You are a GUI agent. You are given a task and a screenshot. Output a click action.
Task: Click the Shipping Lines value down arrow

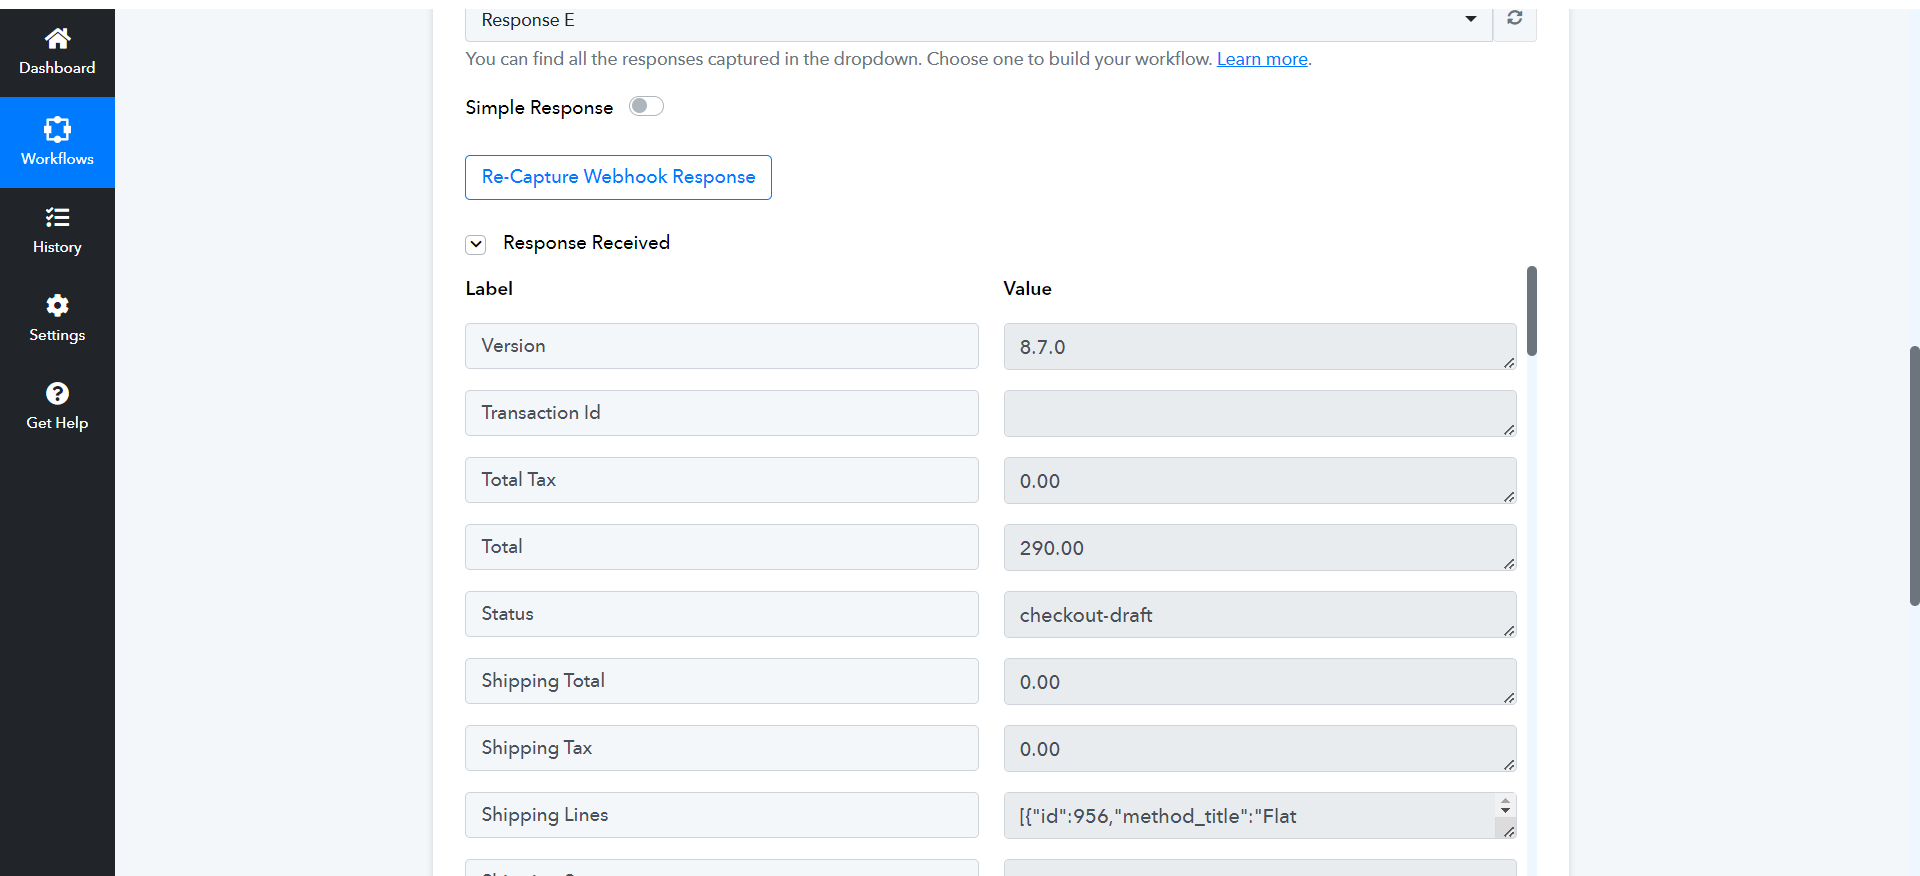(x=1505, y=810)
